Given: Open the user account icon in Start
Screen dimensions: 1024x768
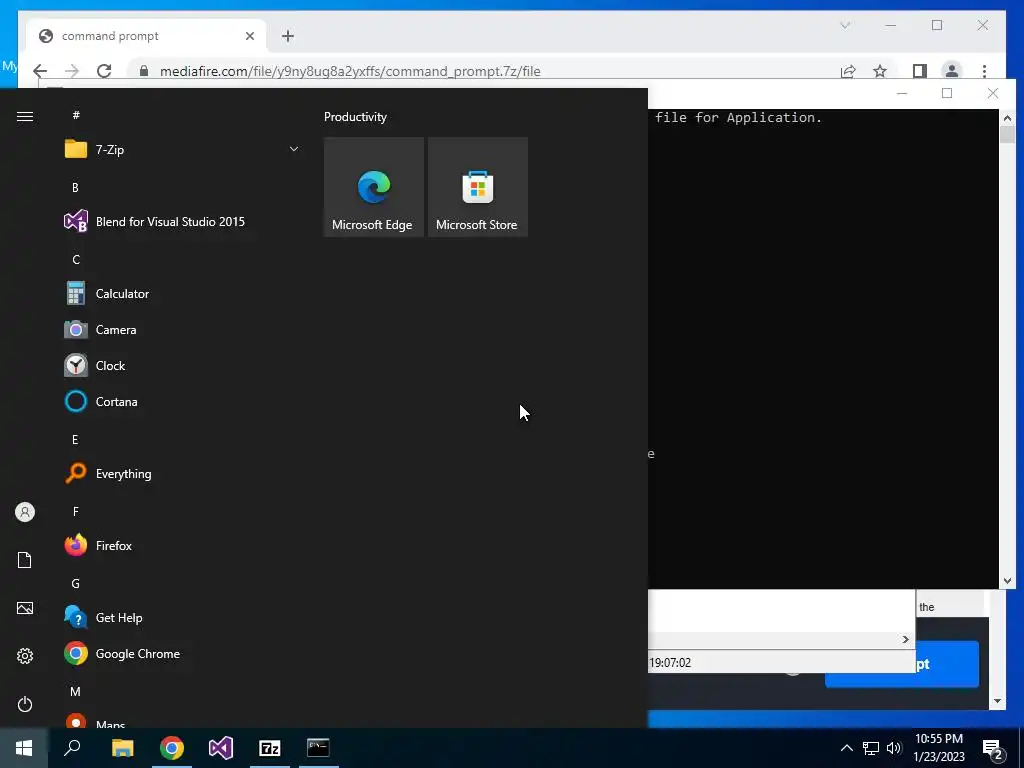Looking at the screenshot, I should pos(25,512).
